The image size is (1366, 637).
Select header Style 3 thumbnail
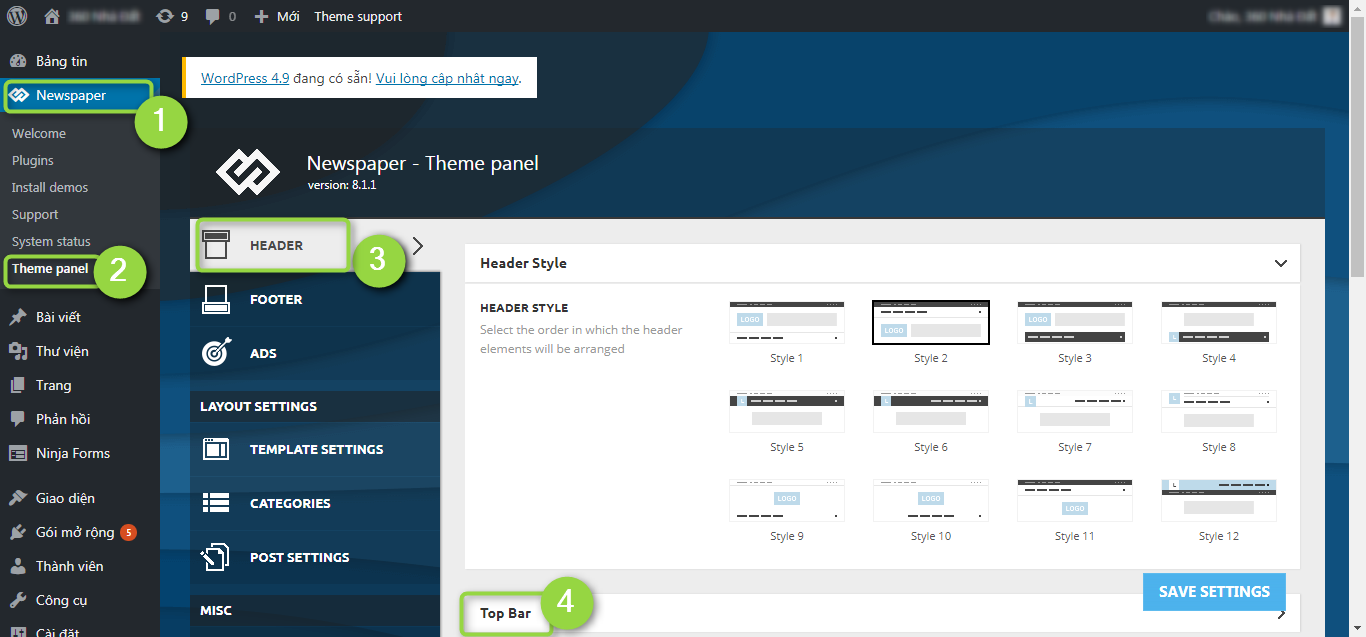click(1075, 322)
